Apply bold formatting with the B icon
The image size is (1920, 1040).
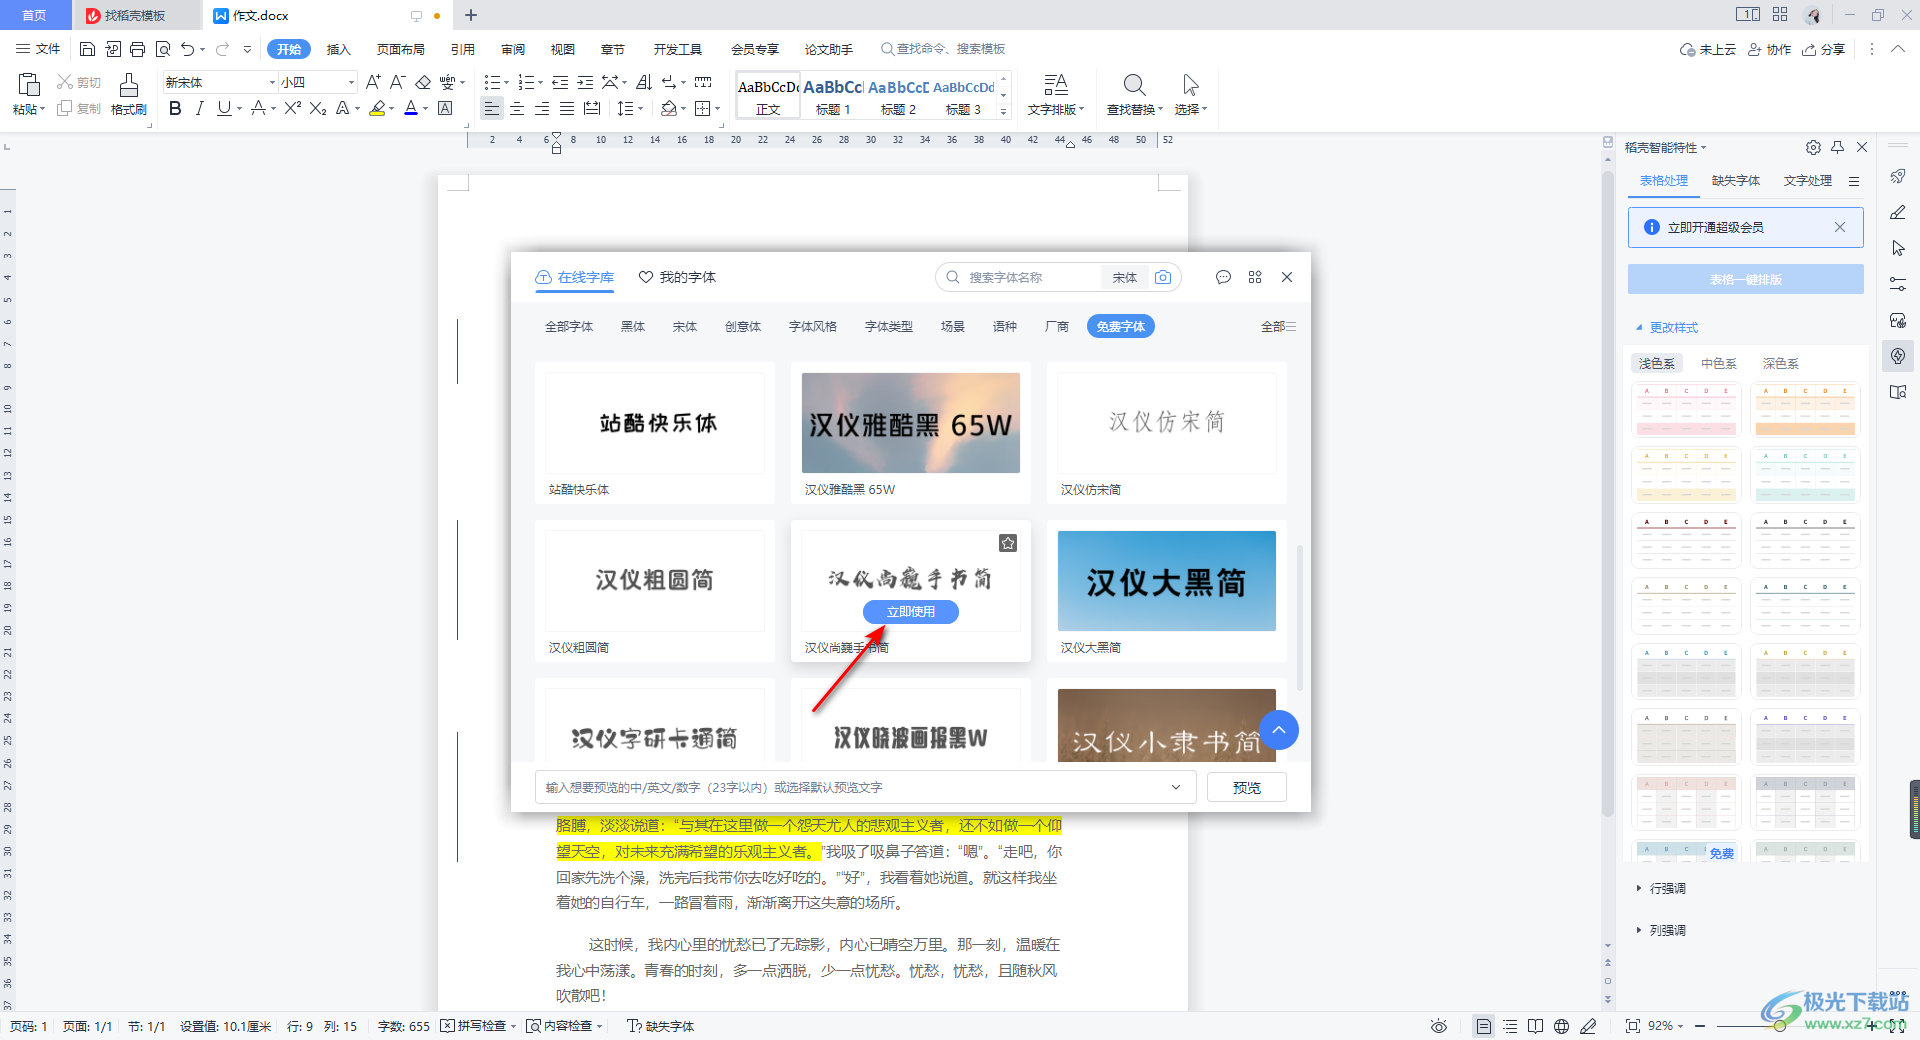click(x=175, y=109)
